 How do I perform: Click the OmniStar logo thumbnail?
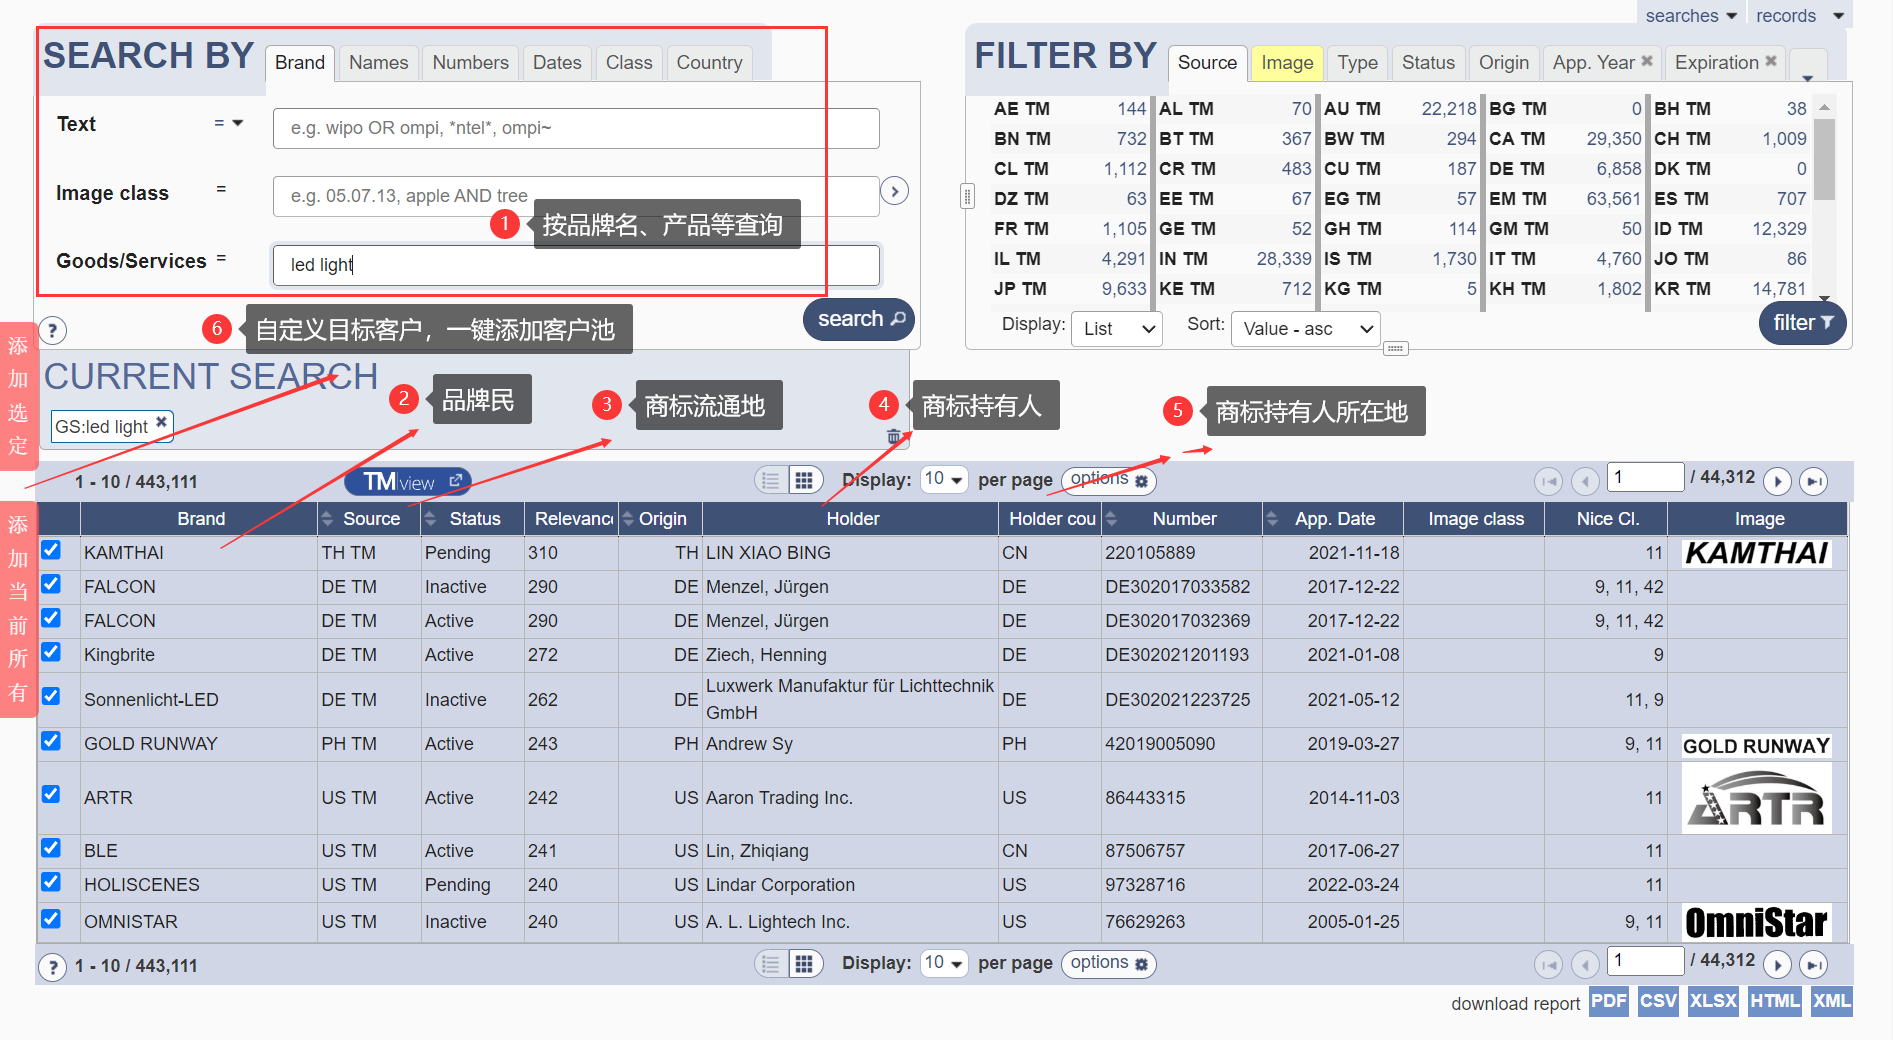[1757, 922]
